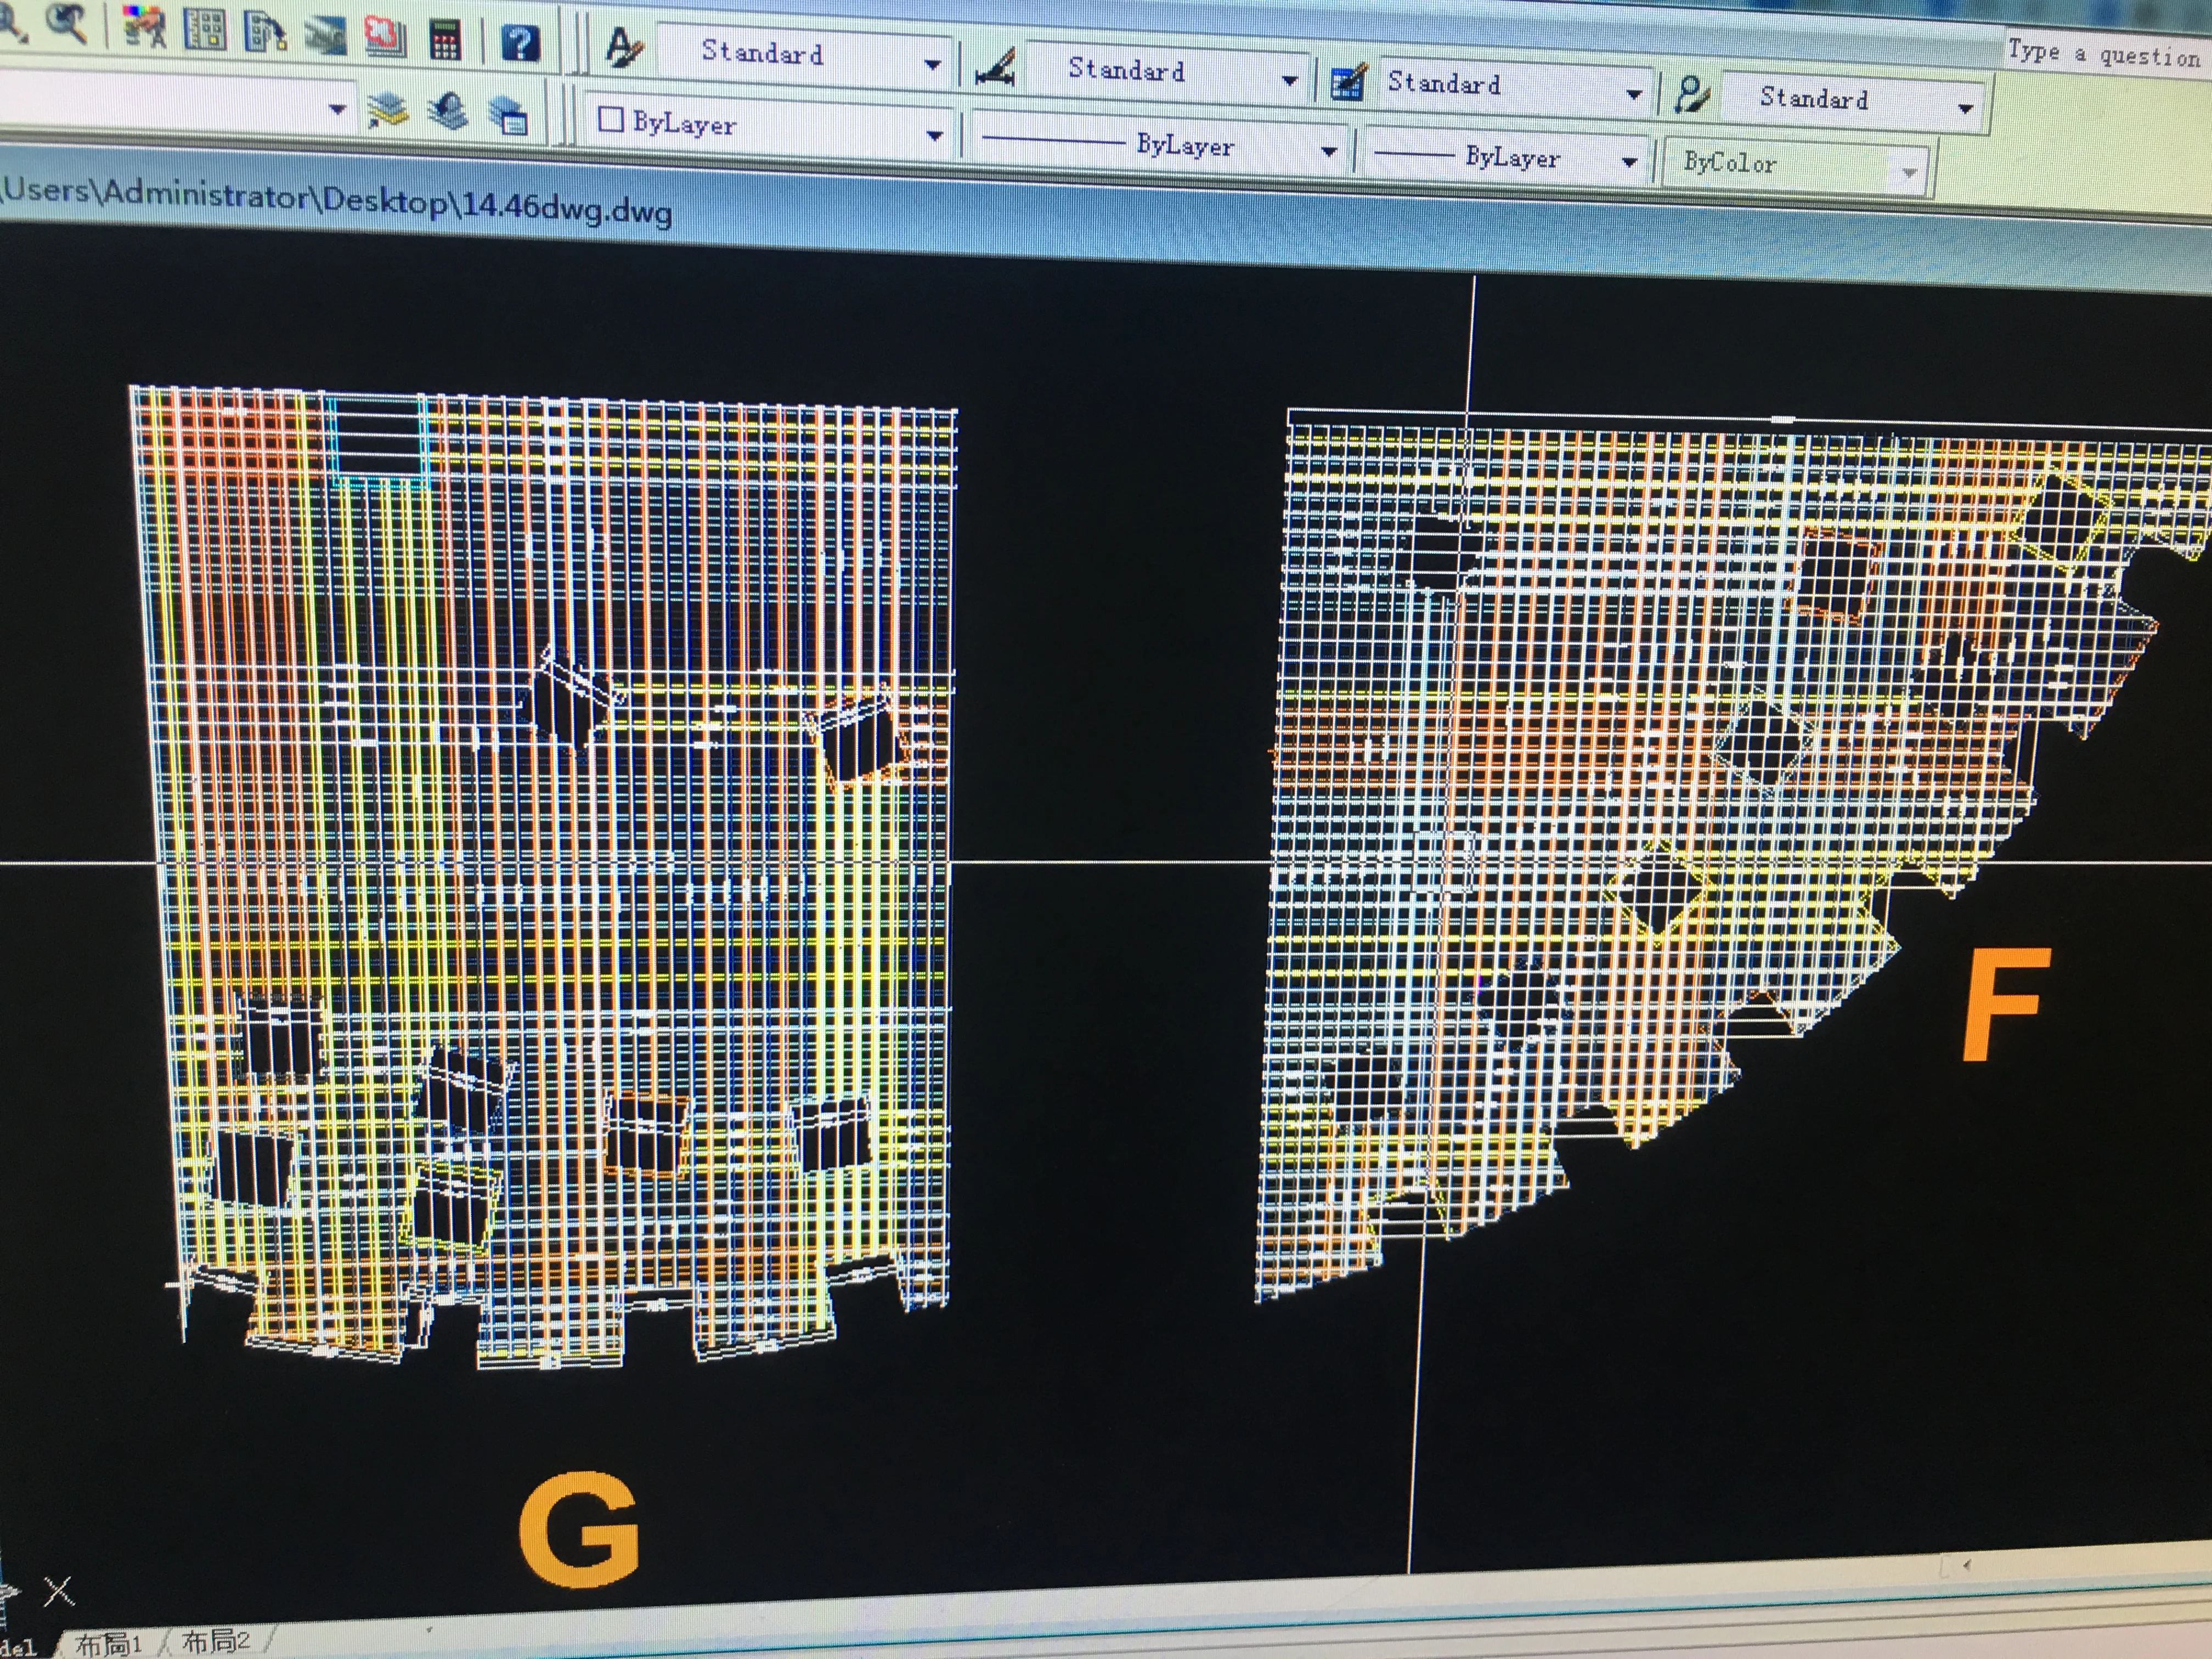Expand the layer list dropdown arrow
The image size is (2212, 1659).
338,108
